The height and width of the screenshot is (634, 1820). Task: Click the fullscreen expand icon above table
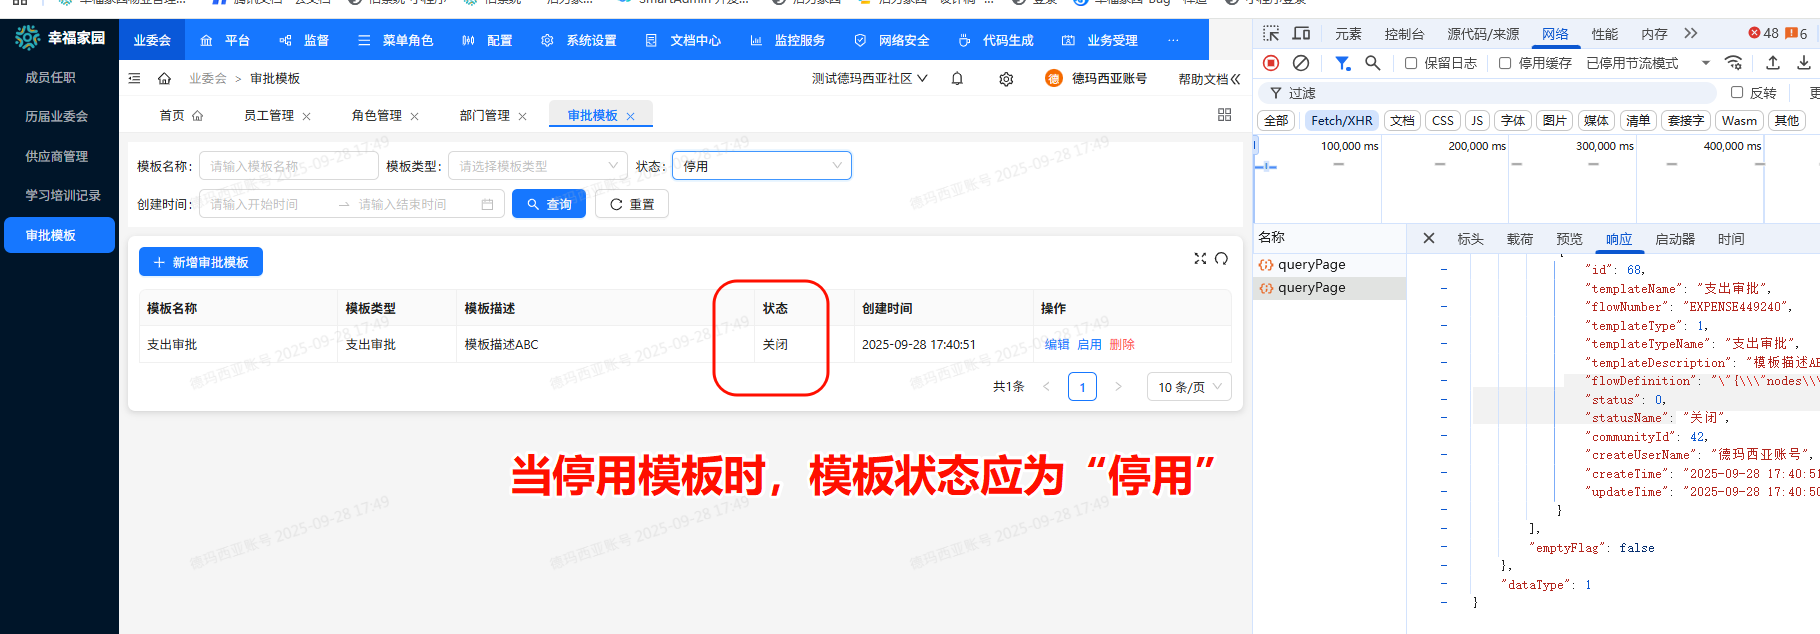pyautogui.click(x=1200, y=259)
